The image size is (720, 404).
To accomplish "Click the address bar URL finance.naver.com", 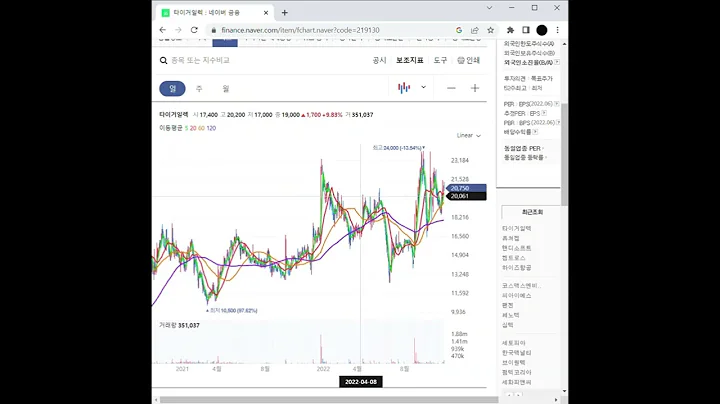I will [300, 30].
